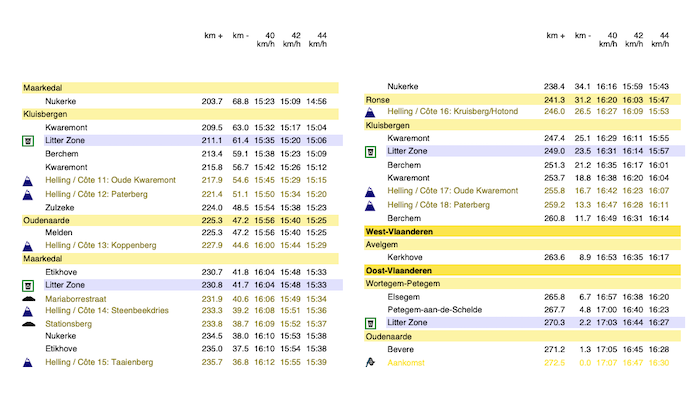The image size is (700, 394).
Task: Click the litter bin icon at km 230.8
Action: pos(28,286)
